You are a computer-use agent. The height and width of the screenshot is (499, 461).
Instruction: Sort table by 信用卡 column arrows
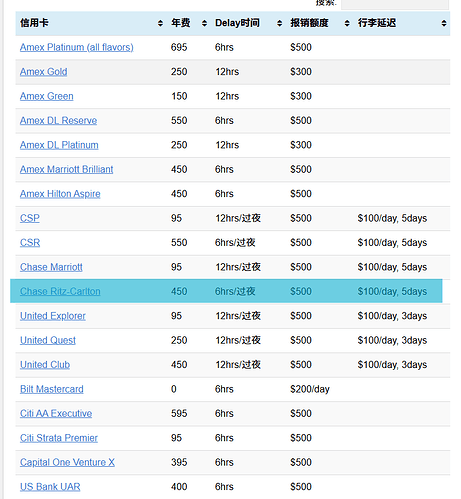pos(160,23)
